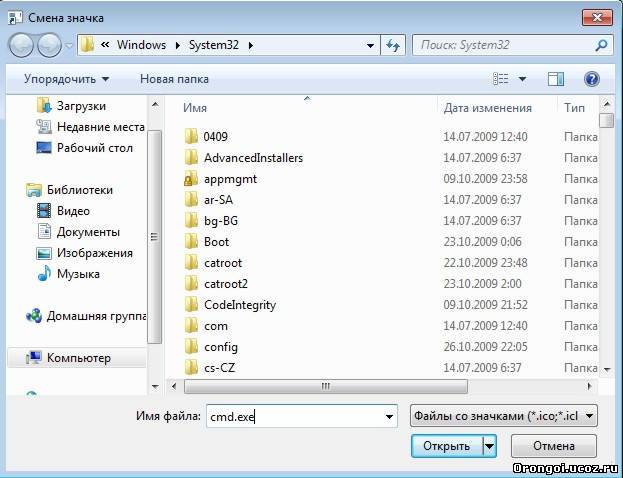This screenshot has width=623, height=478.
Task: Select the 0409 folder icon
Action: (x=191, y=136)
